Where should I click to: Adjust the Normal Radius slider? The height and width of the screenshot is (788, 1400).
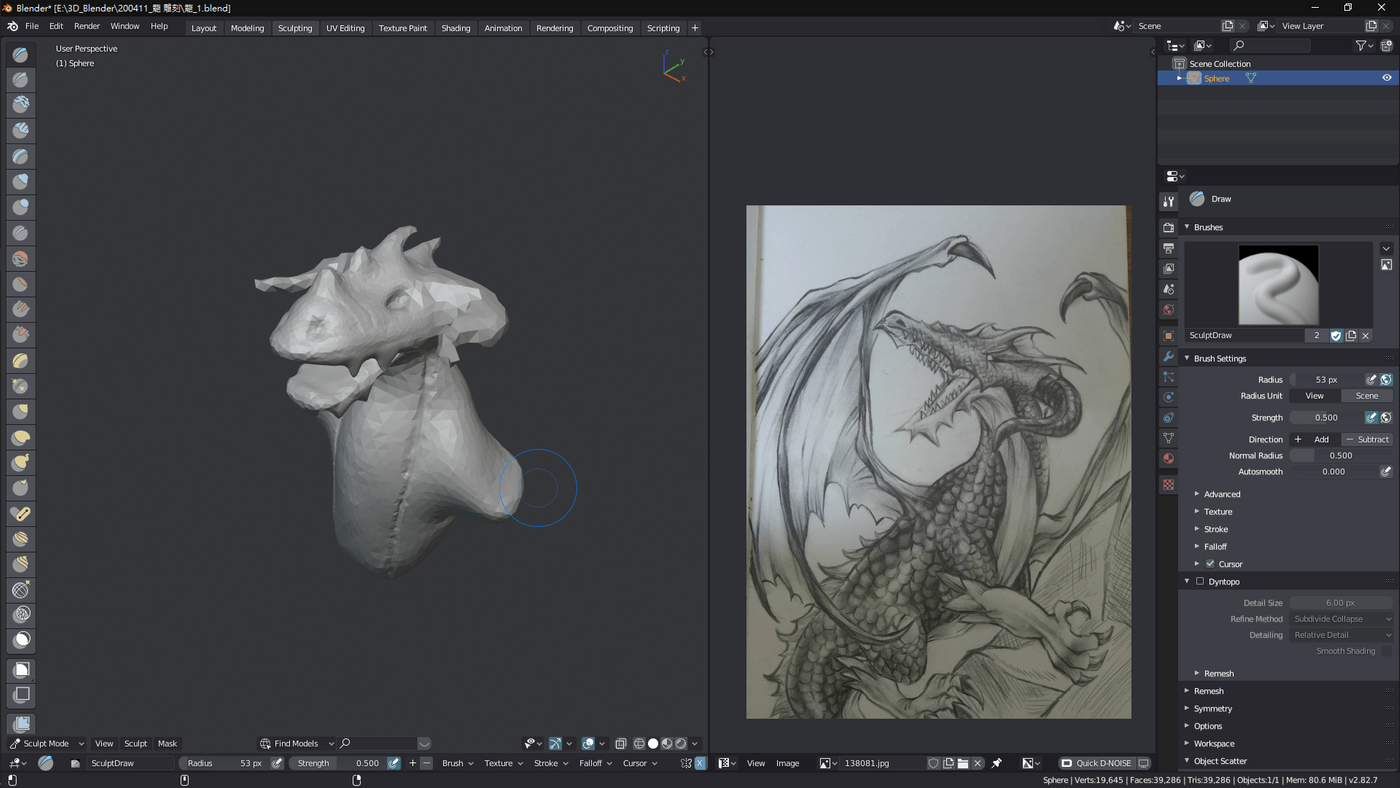click(1340, 456)
